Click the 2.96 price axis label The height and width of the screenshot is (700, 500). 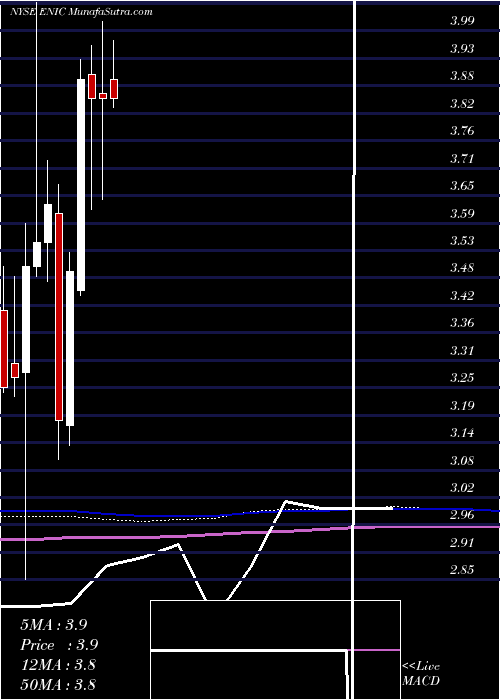[462, 516]
